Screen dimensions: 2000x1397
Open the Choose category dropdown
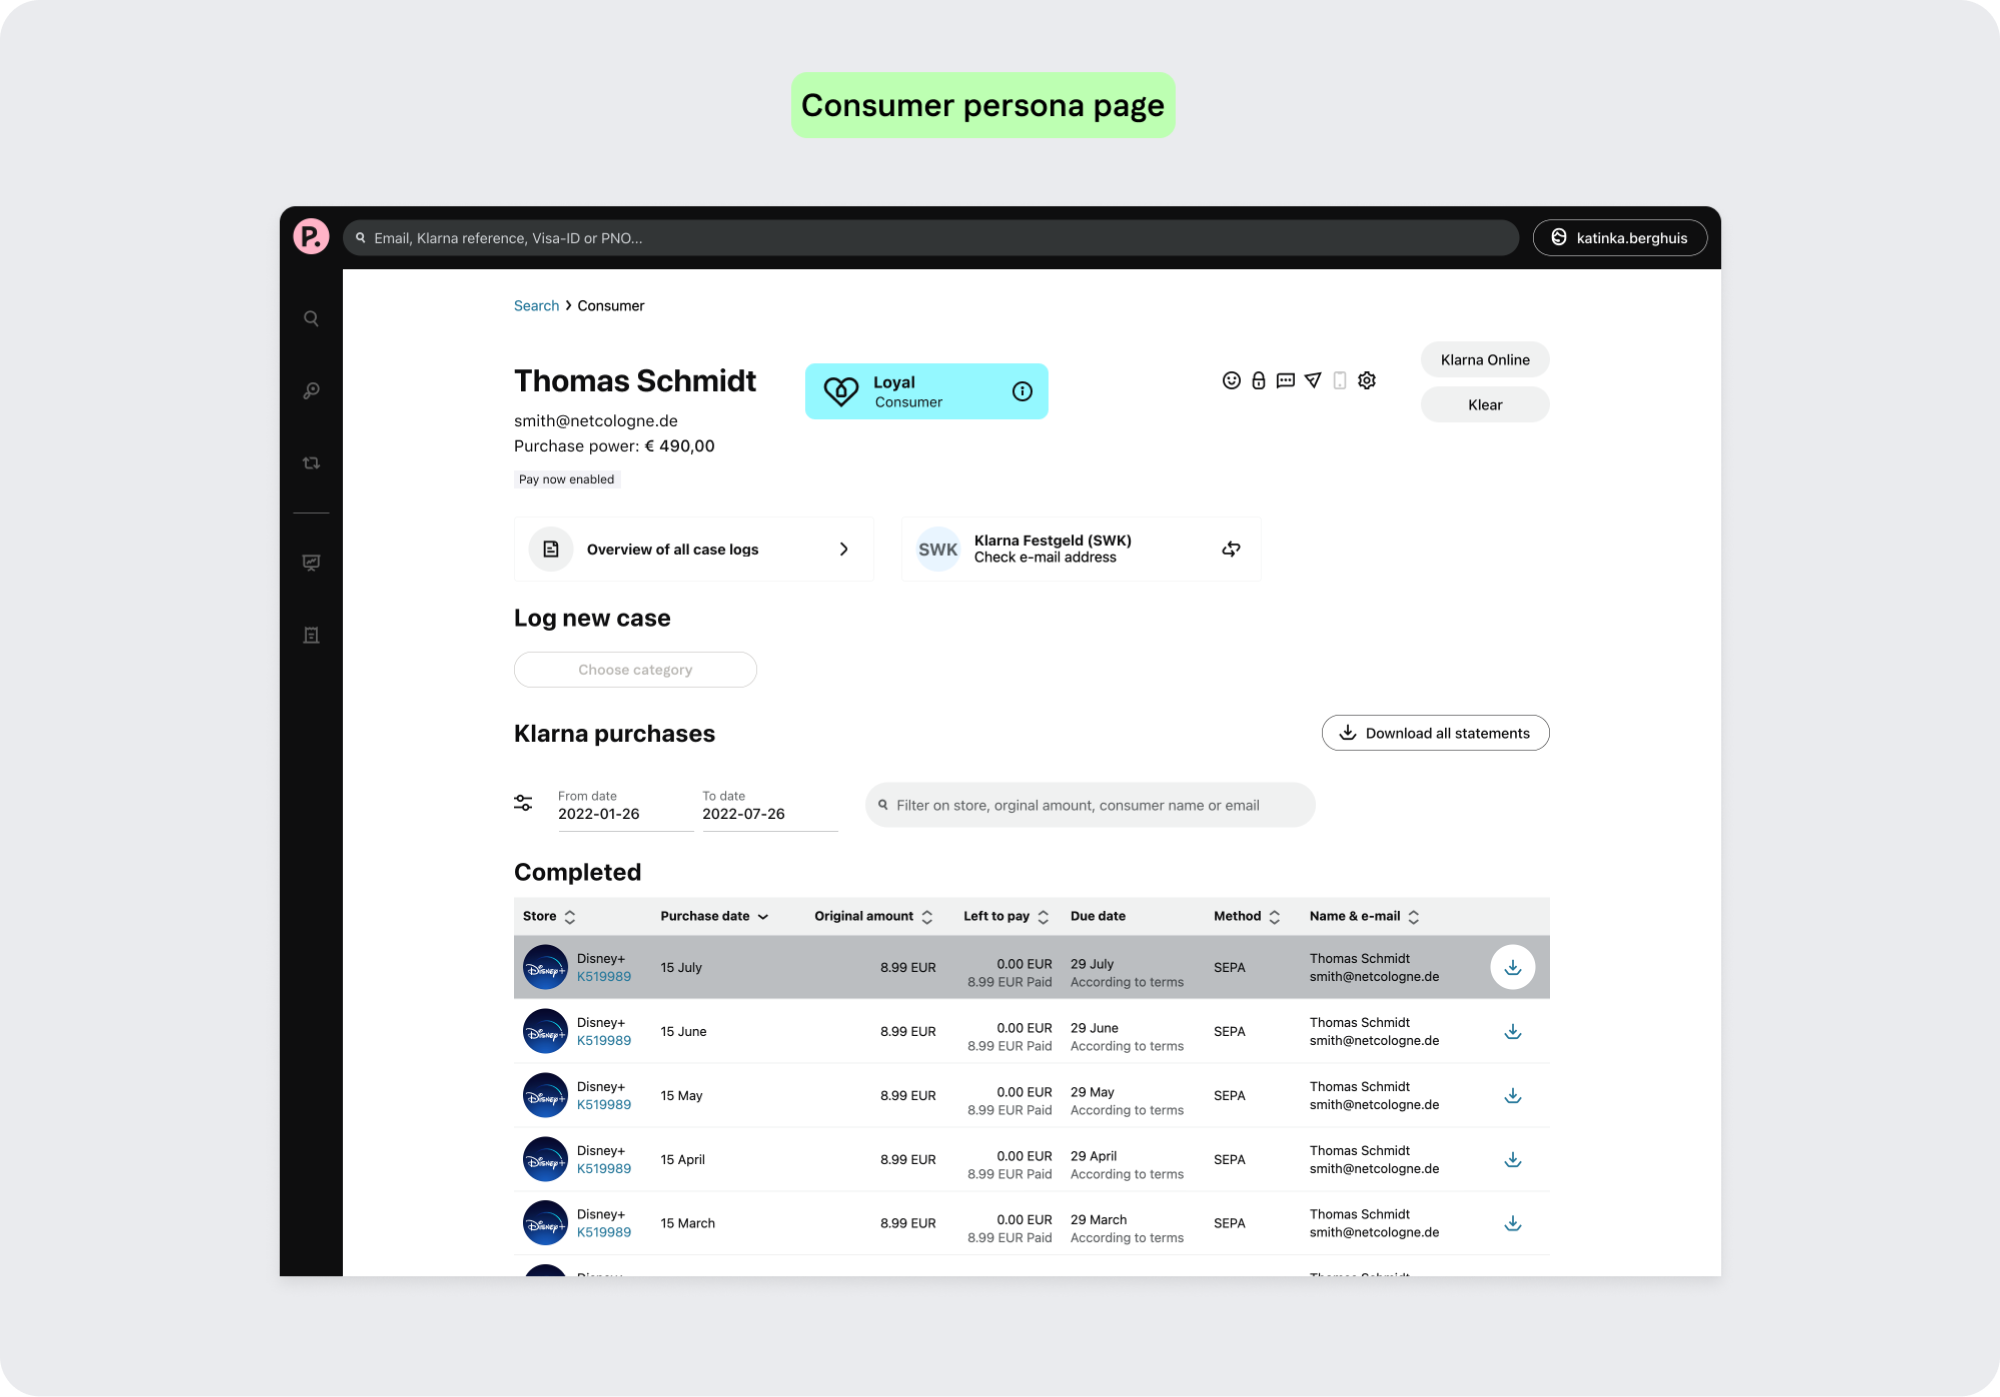point(635,670)
